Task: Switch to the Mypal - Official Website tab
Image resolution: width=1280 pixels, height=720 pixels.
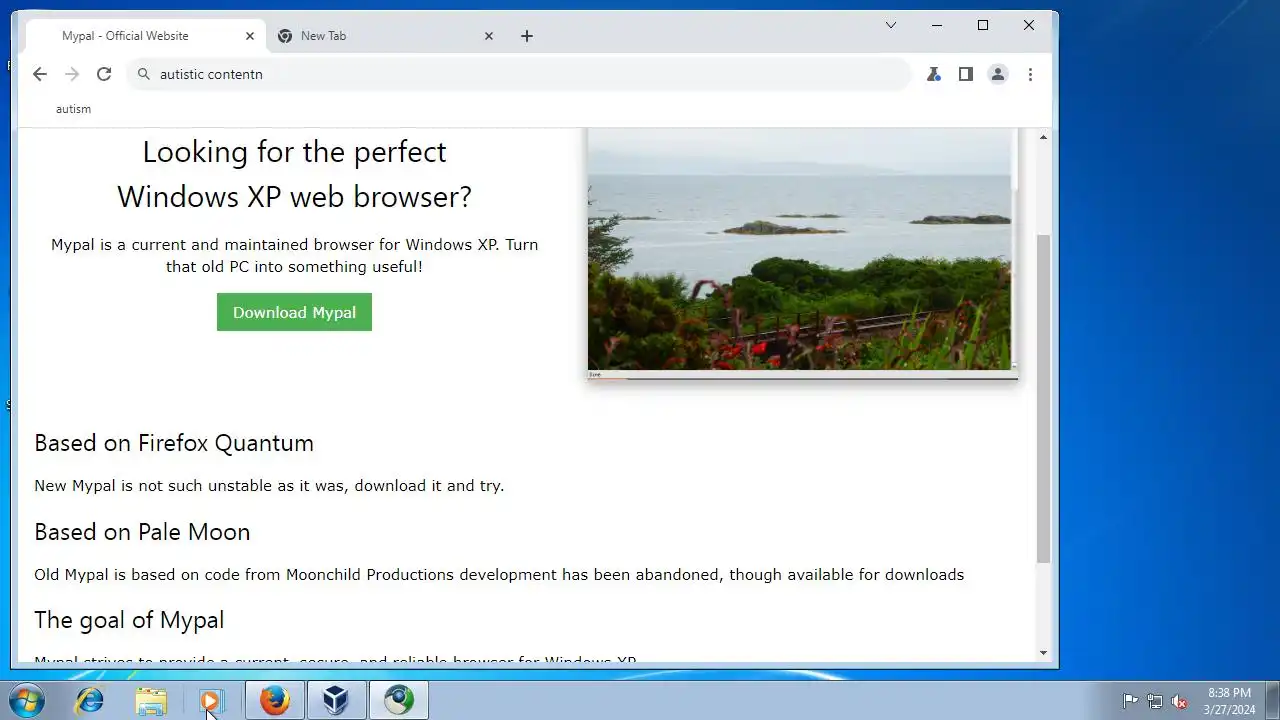Action: pos(146,36)
